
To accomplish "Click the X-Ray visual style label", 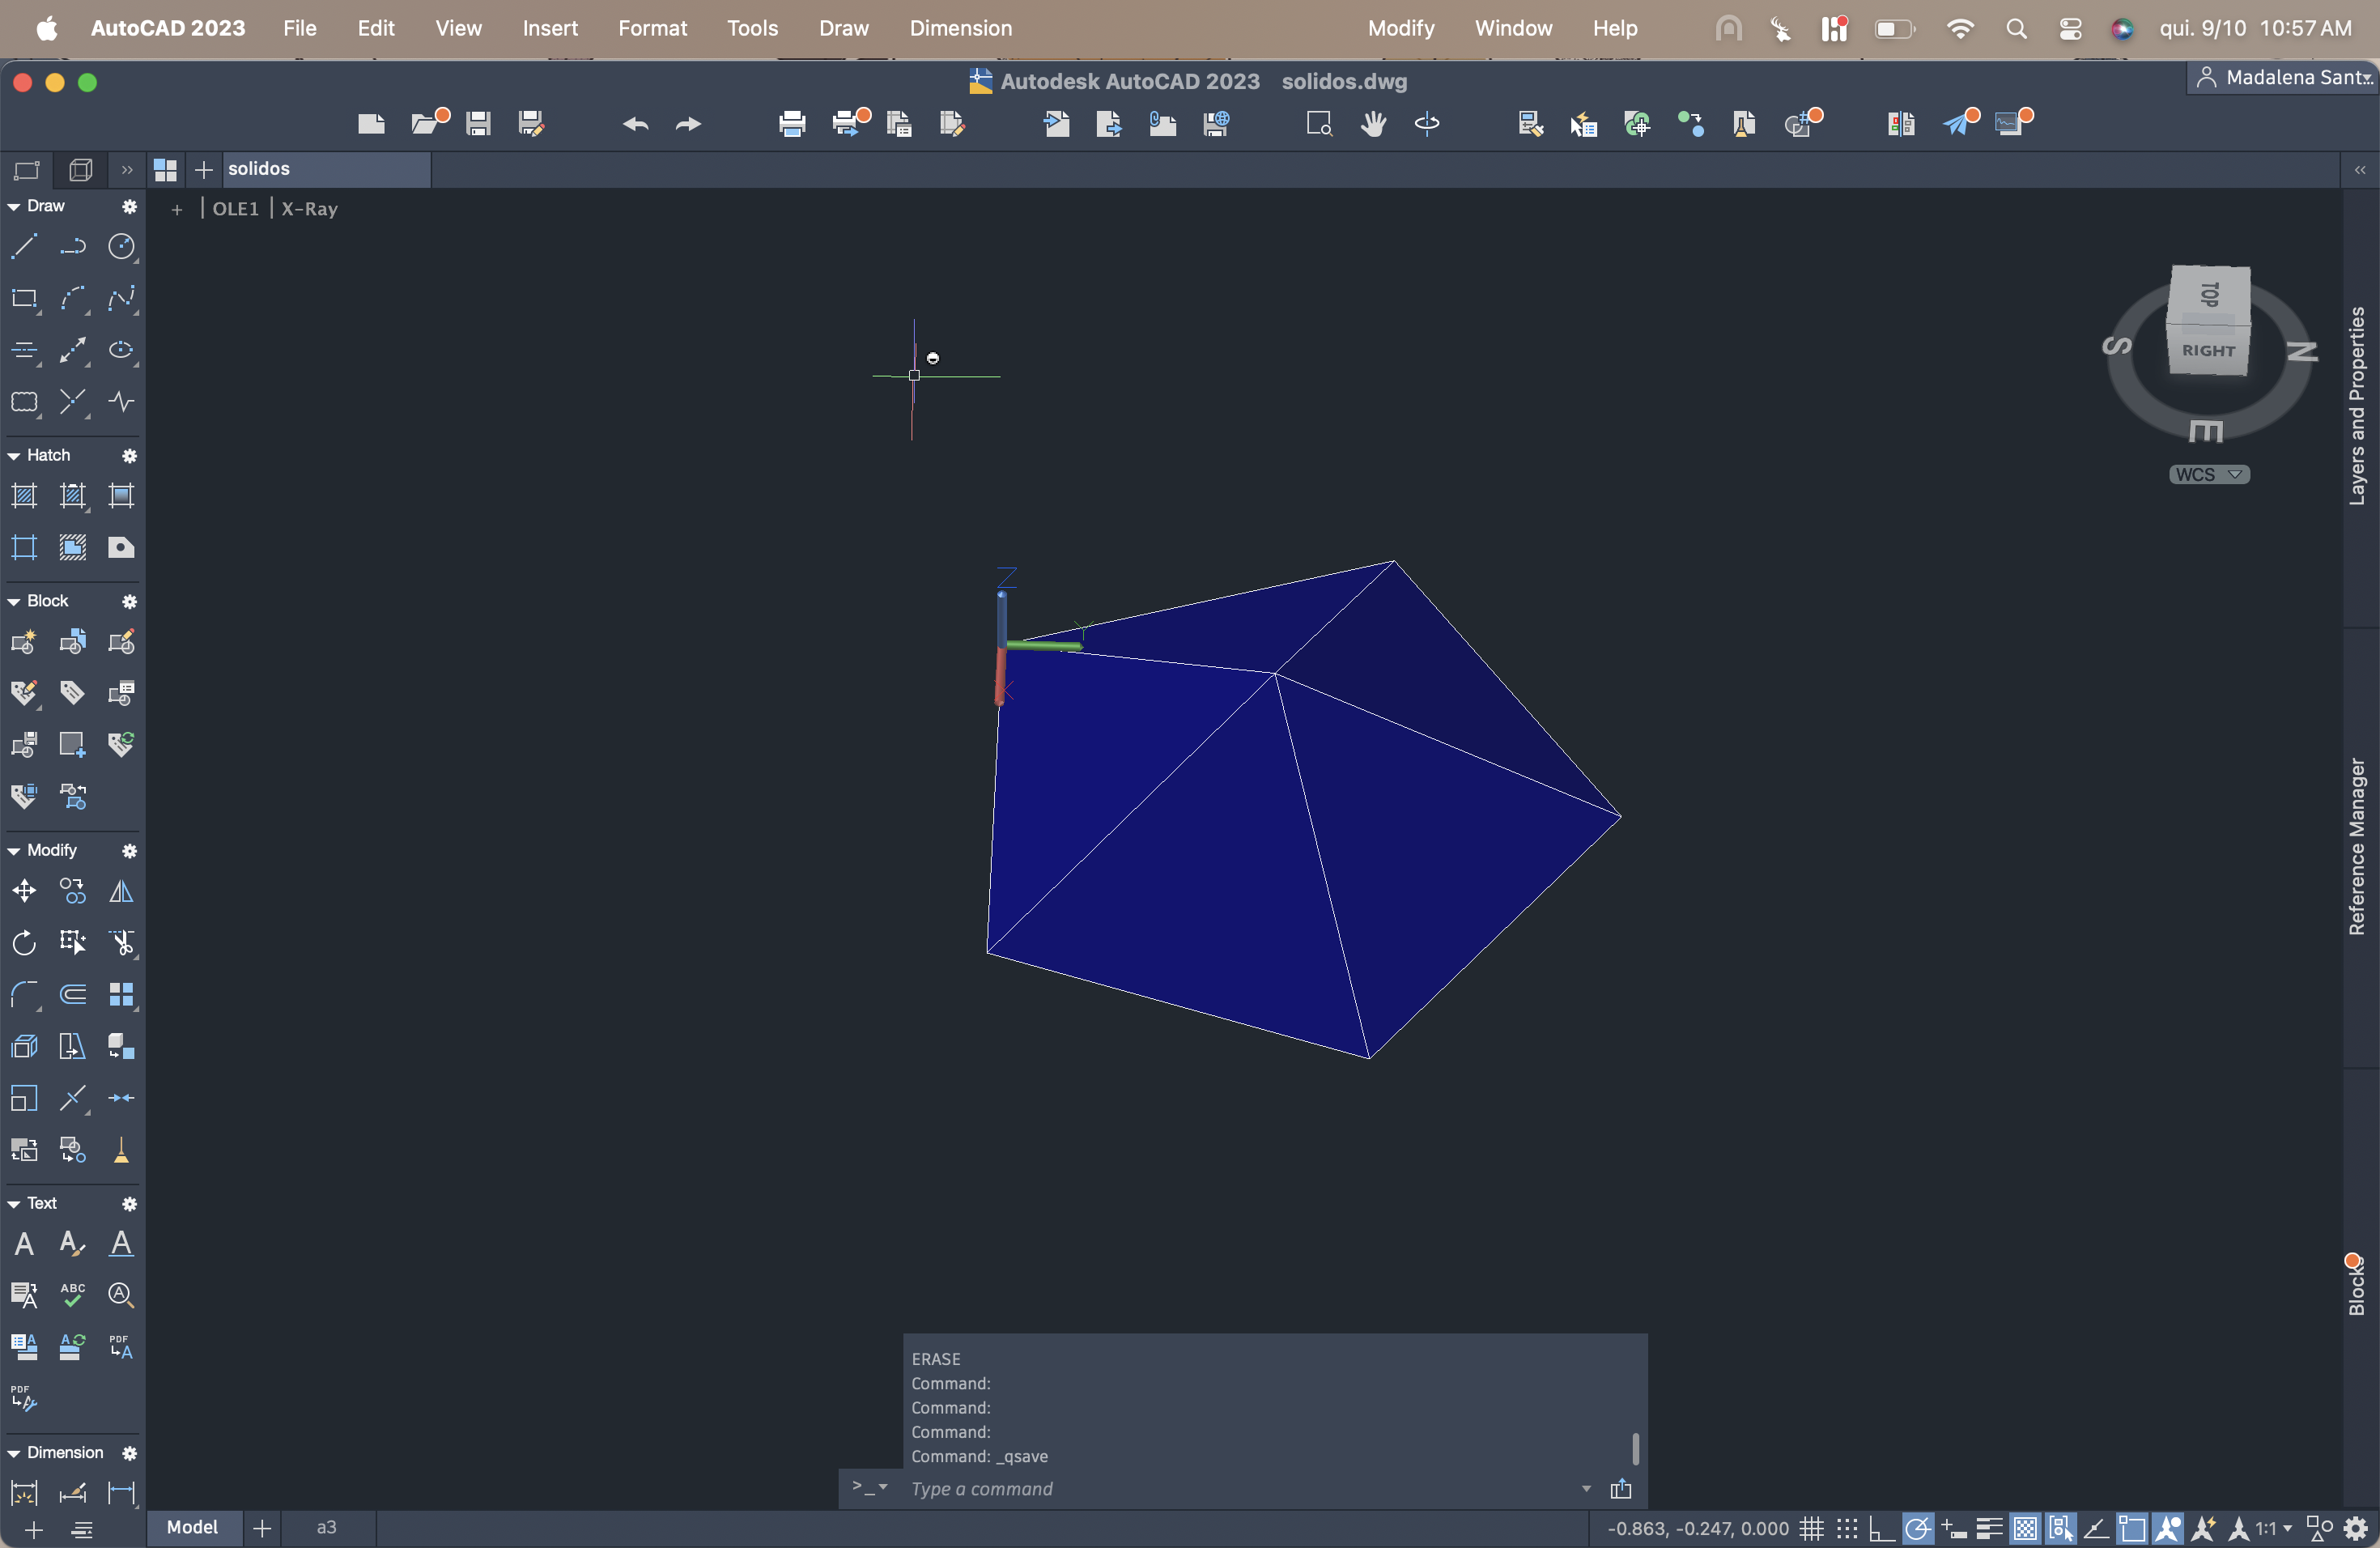I will point(309,209).
